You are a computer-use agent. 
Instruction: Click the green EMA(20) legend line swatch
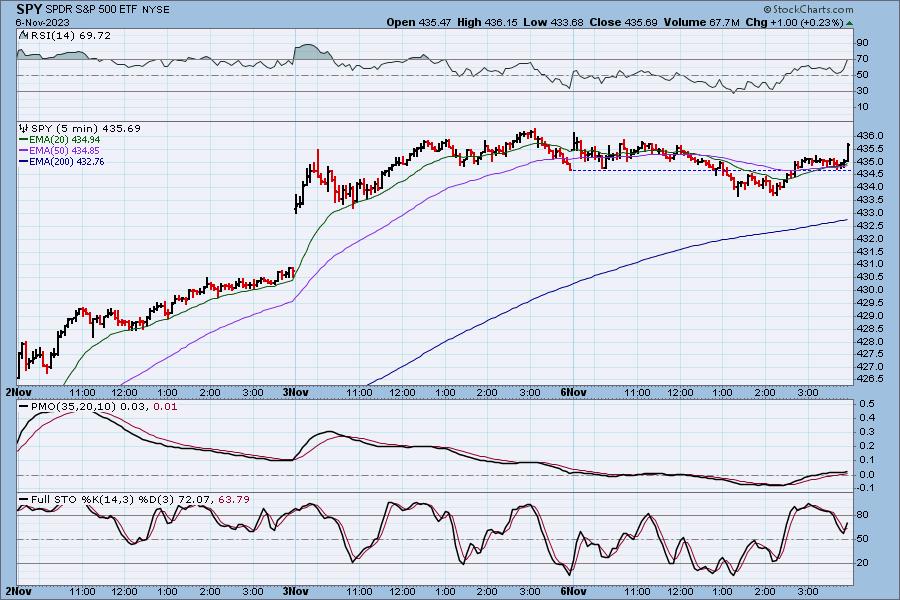click(24, 140)
